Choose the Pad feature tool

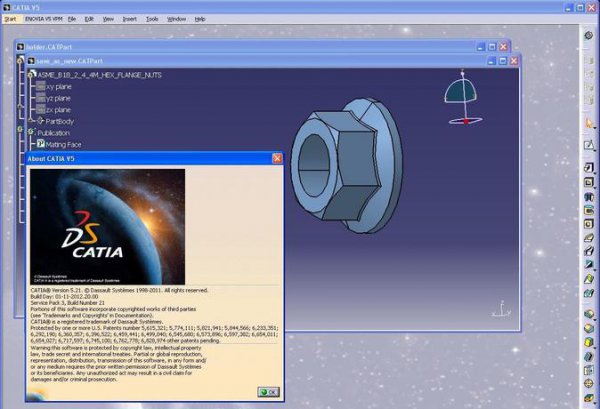click(589, 168)
